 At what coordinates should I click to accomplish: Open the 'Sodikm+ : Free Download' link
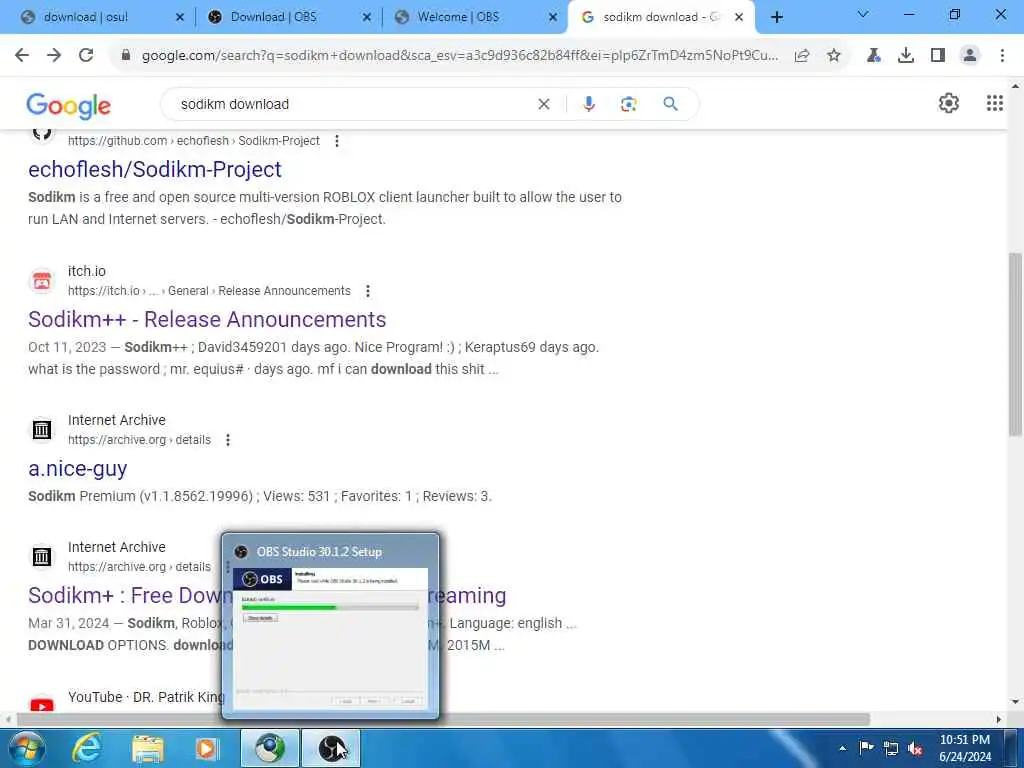(267, 596)
